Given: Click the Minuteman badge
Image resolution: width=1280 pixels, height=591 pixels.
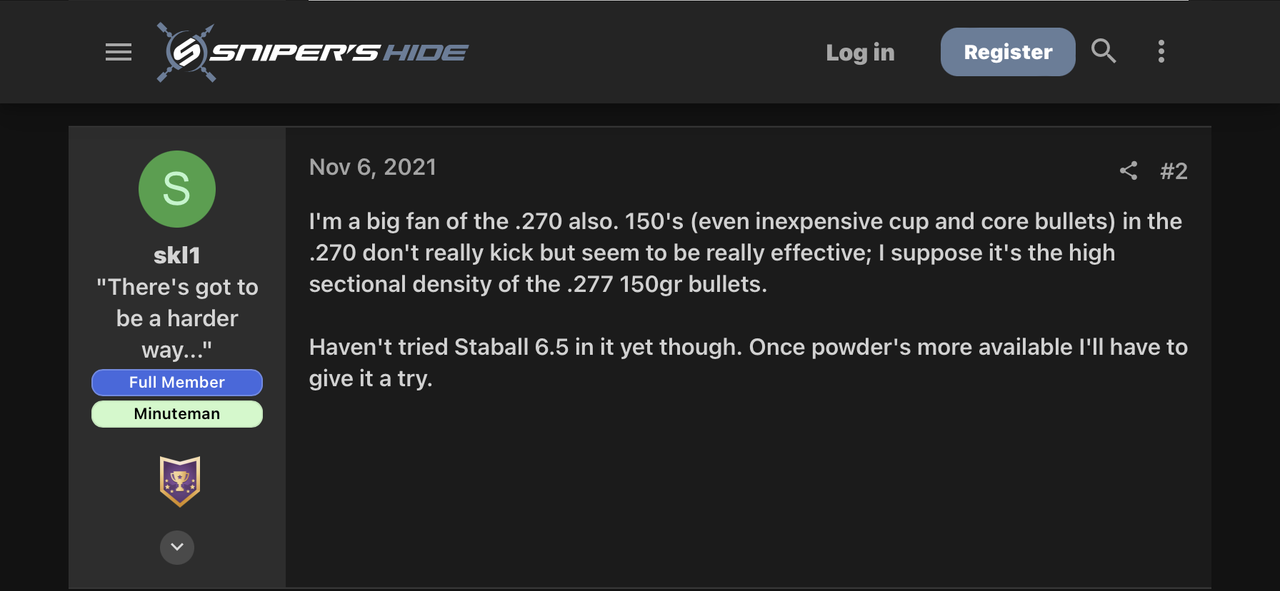Looking at the screenshot, I should click(177, 414).
